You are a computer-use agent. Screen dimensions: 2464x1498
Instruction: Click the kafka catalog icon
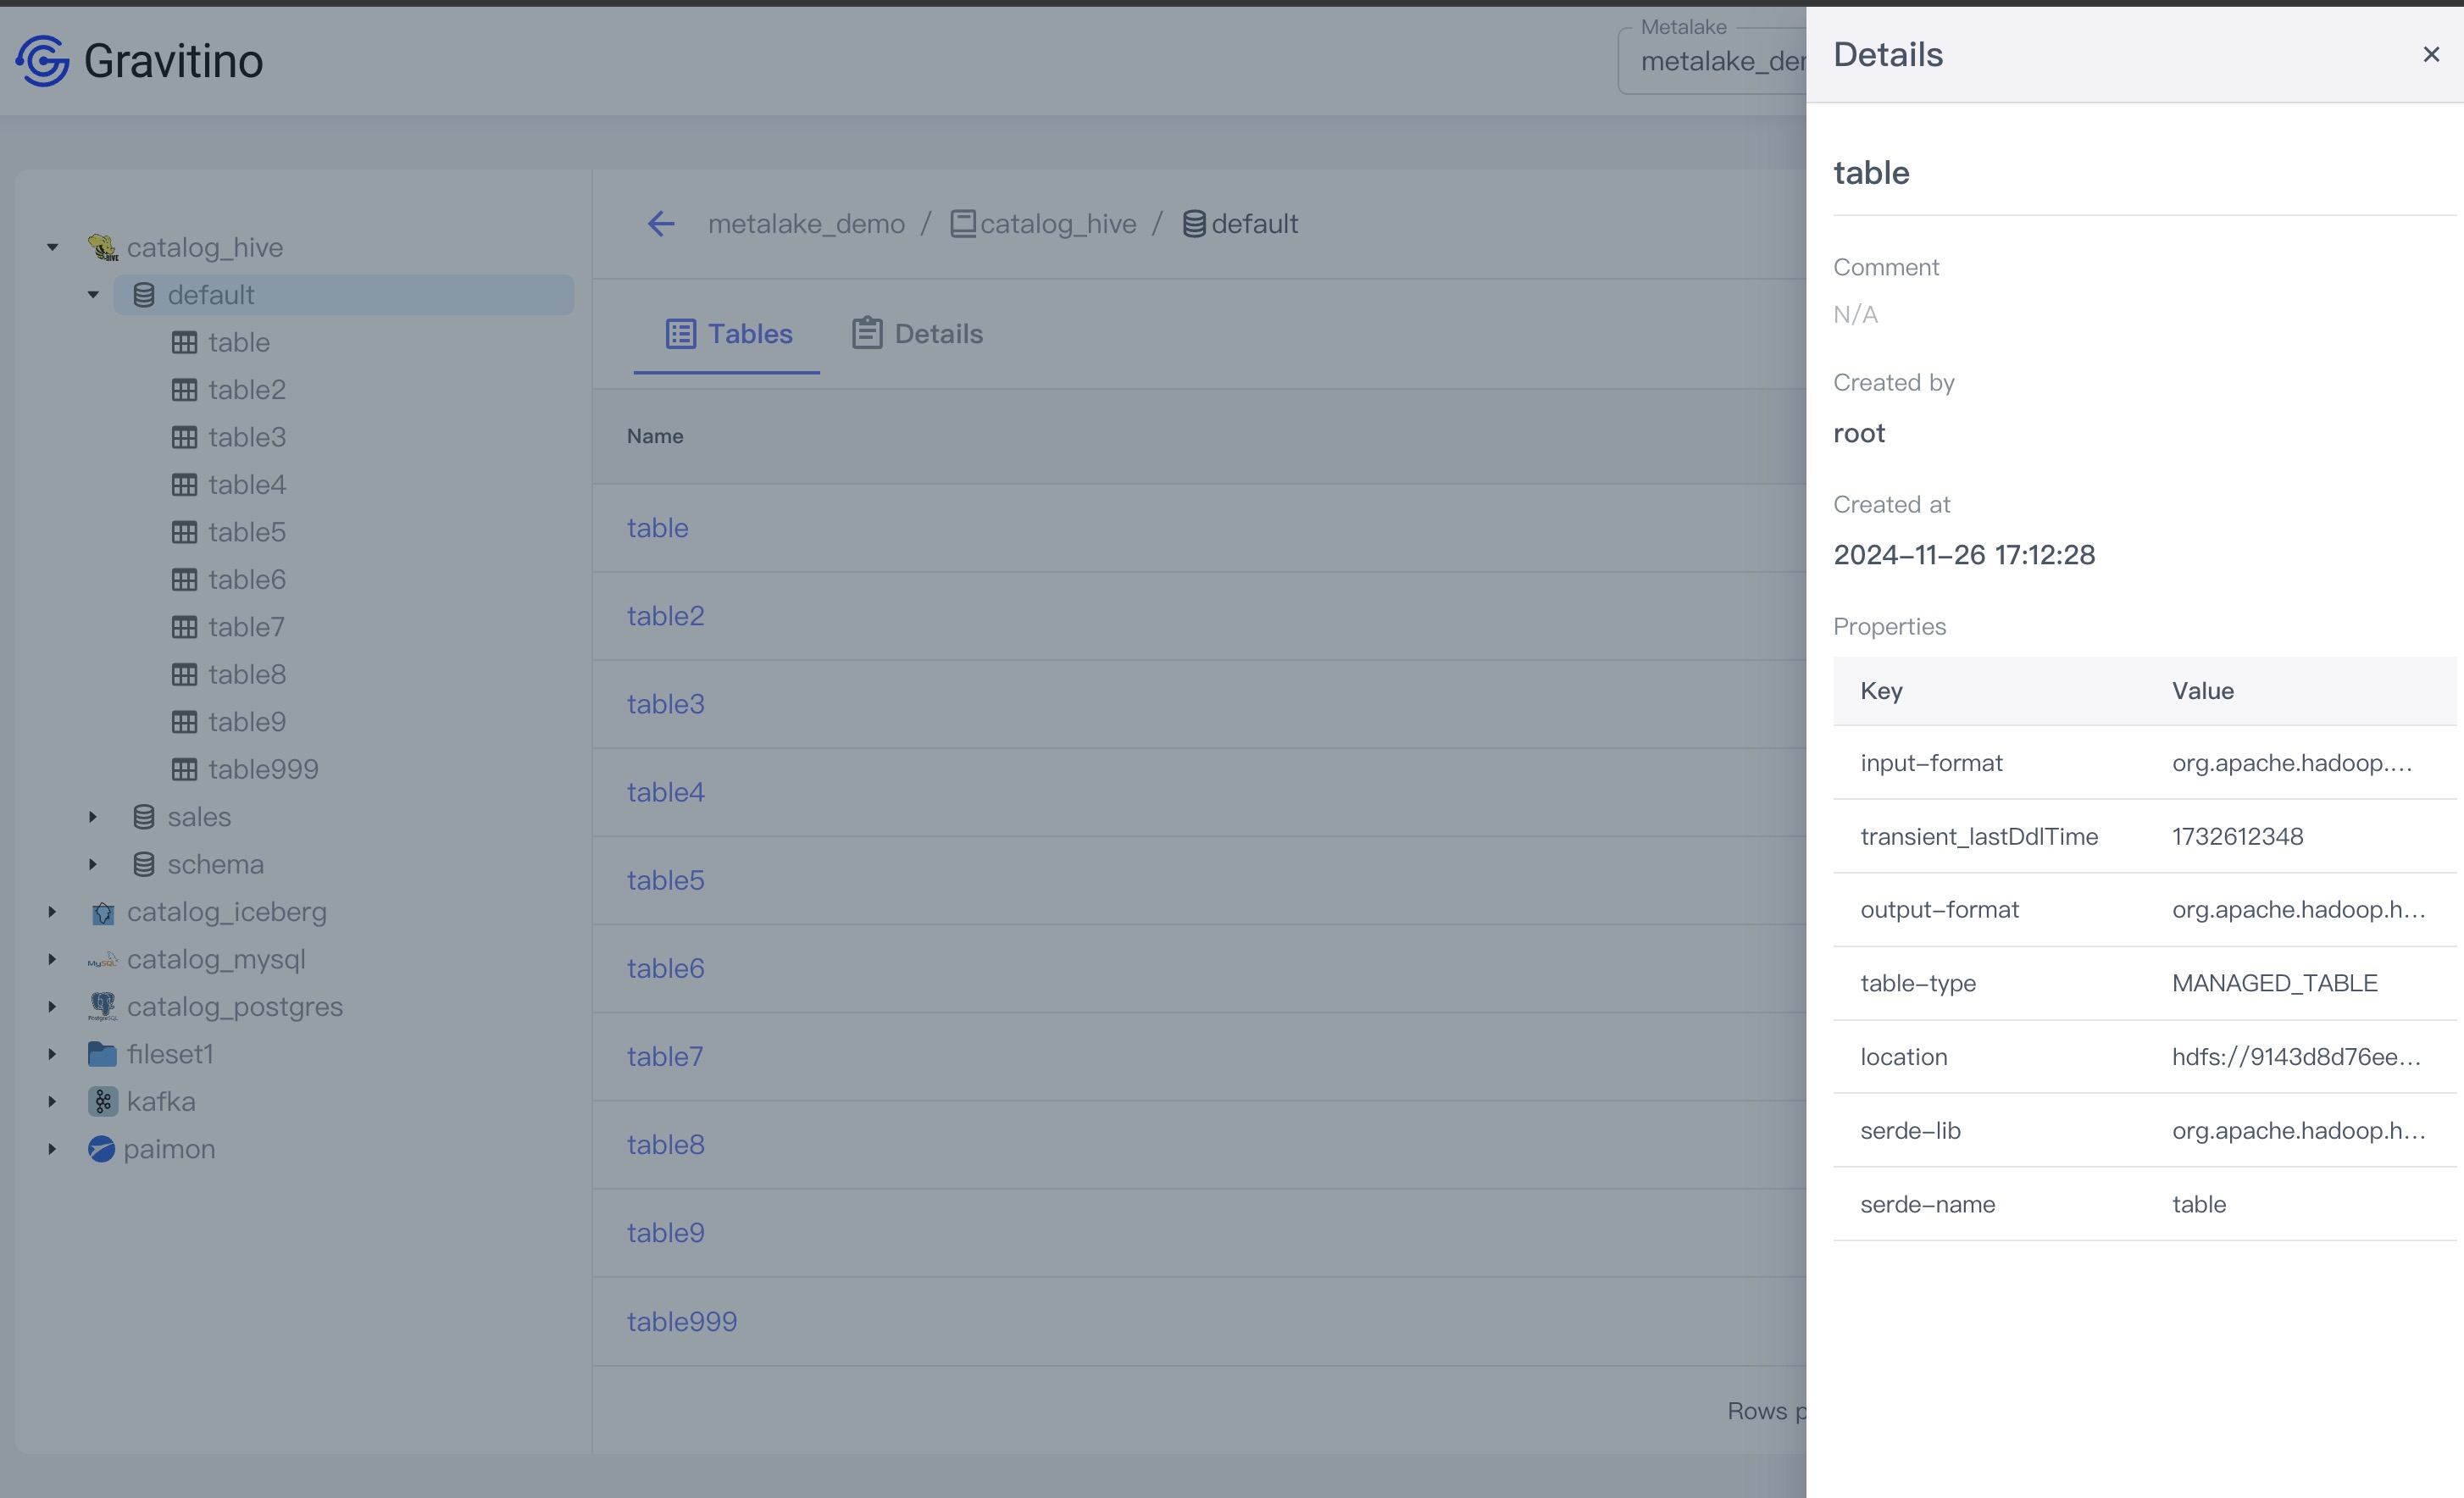(102, 1101)
